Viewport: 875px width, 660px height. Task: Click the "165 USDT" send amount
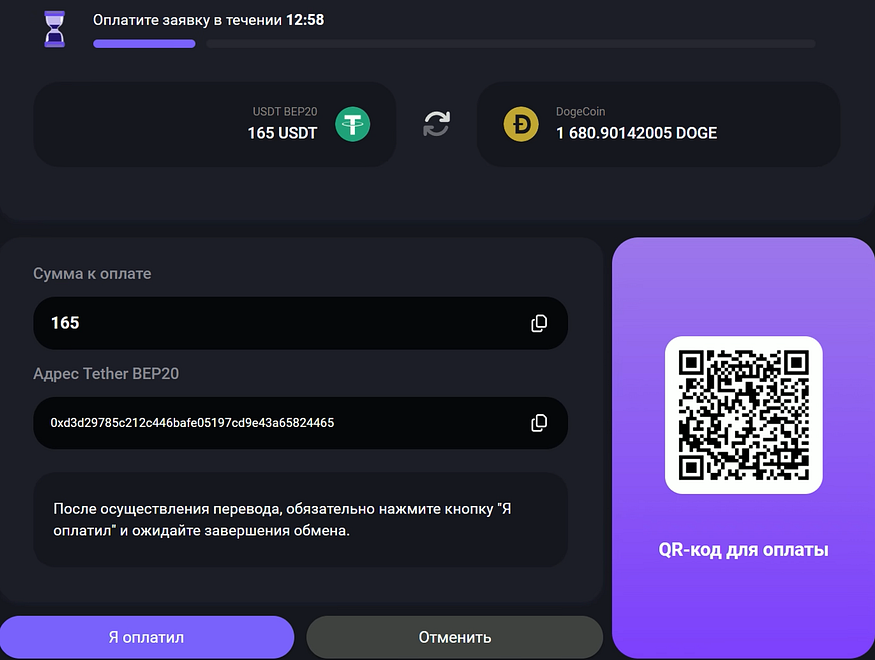click(282, 133)
